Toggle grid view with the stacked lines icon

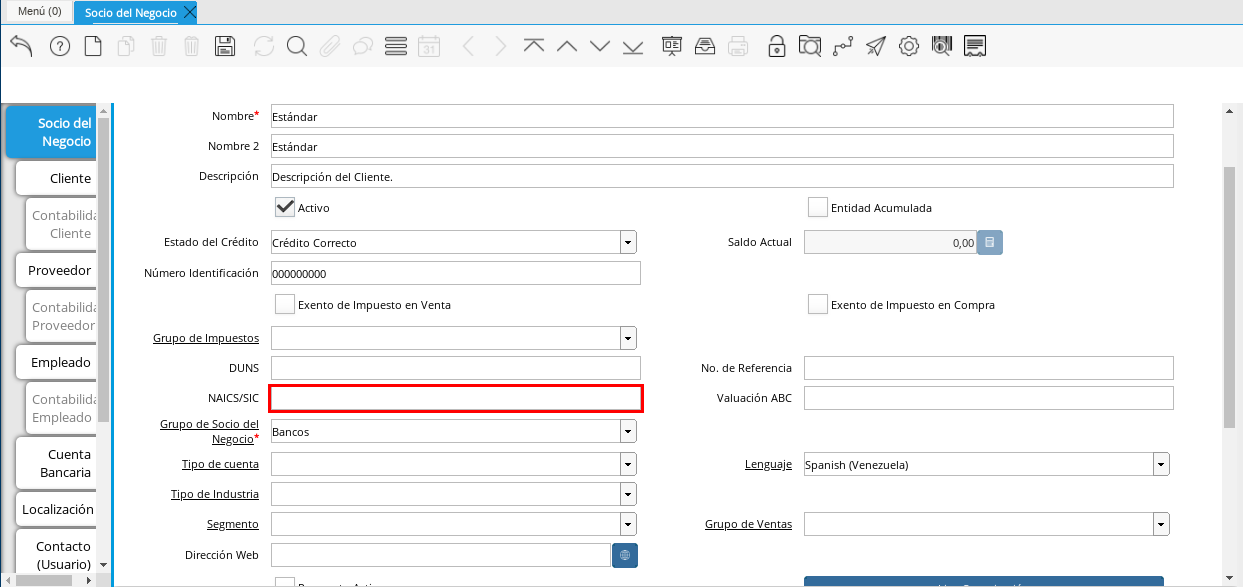point(395,46)
